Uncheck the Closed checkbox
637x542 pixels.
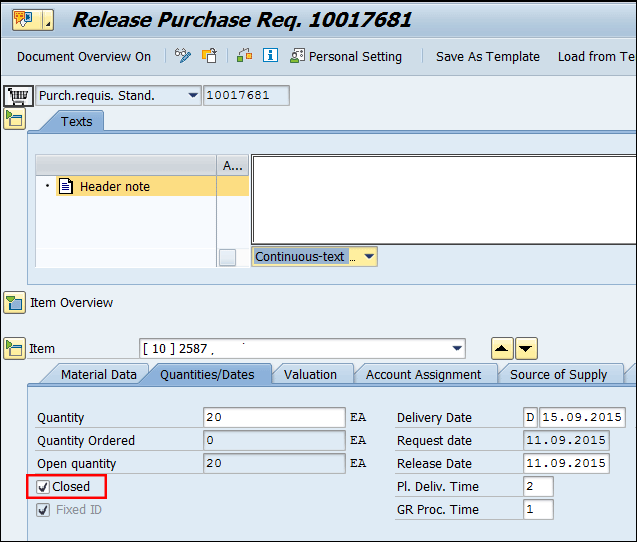[x=43, y=487]
